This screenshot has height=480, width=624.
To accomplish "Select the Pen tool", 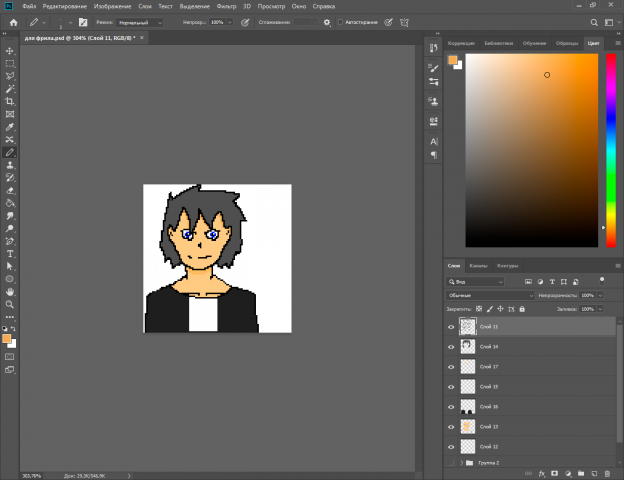I will pos(10,241).
